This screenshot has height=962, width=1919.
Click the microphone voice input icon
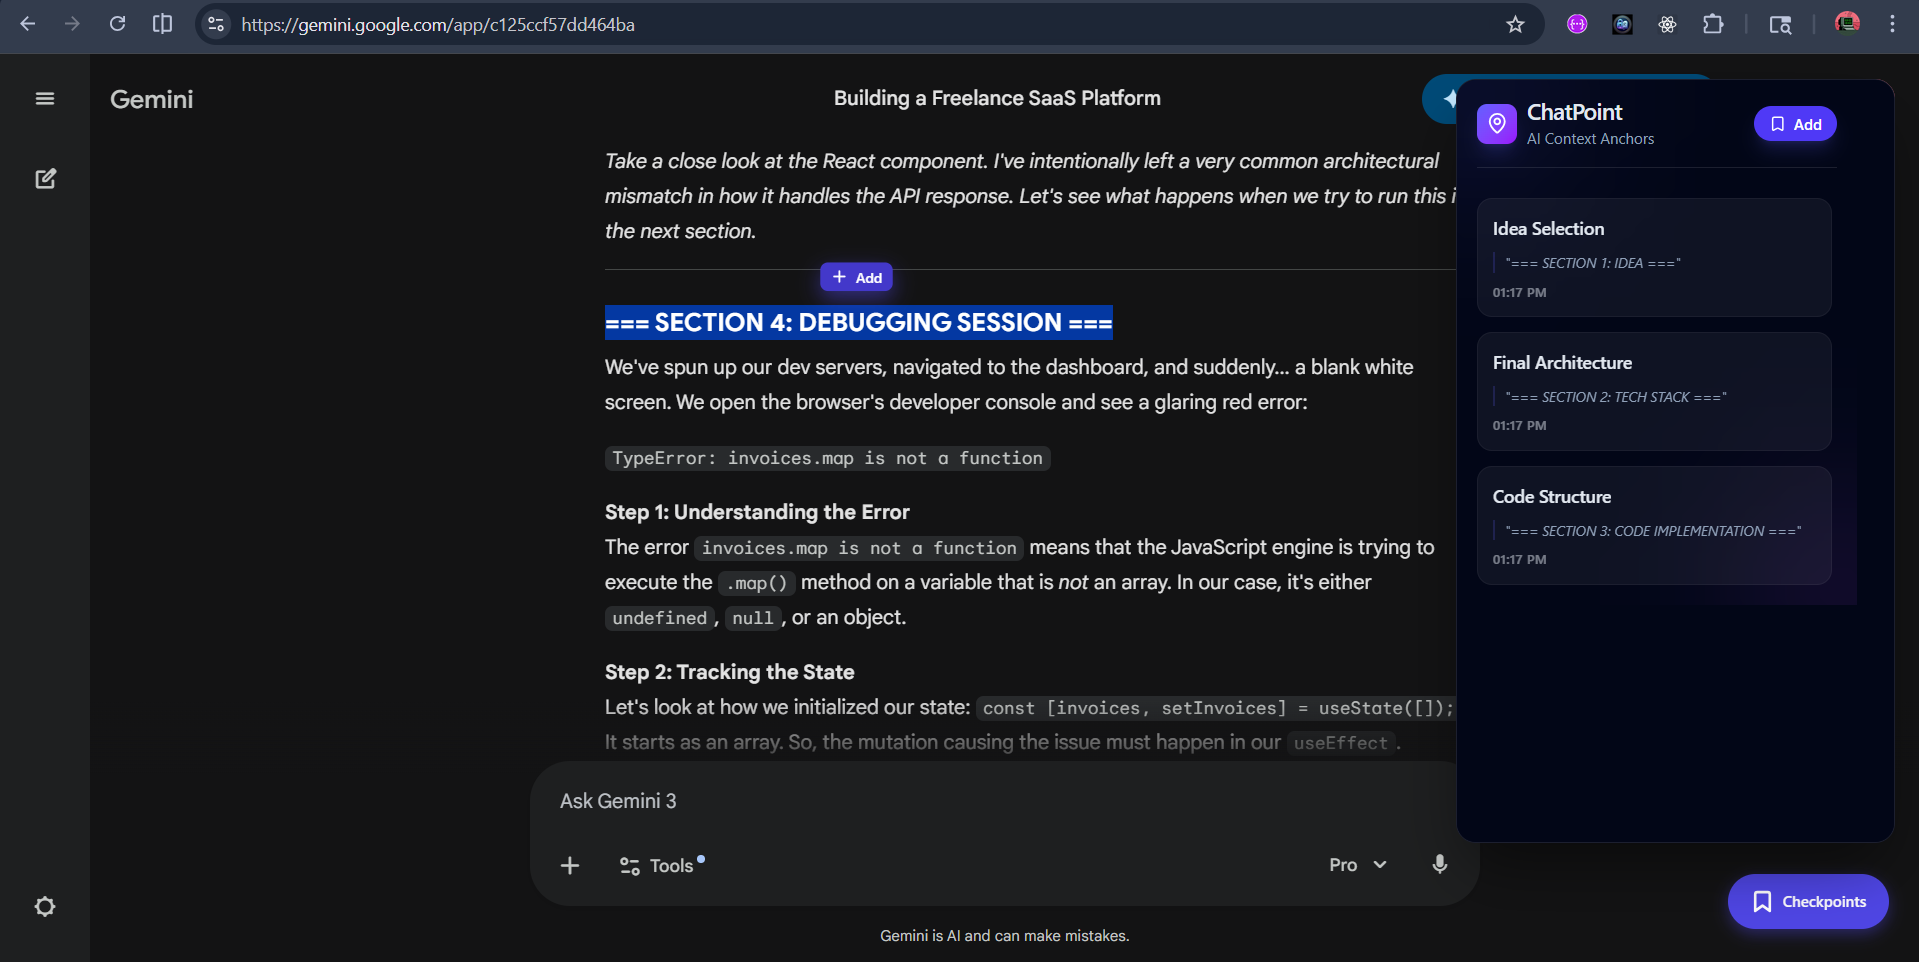(x=1439, y=865)
